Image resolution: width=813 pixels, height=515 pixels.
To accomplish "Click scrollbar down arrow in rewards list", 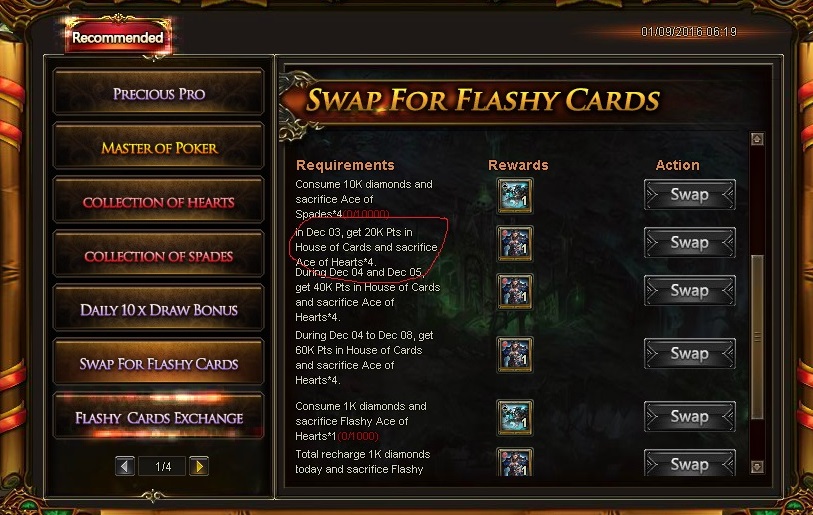I will [x=757, y=467].
